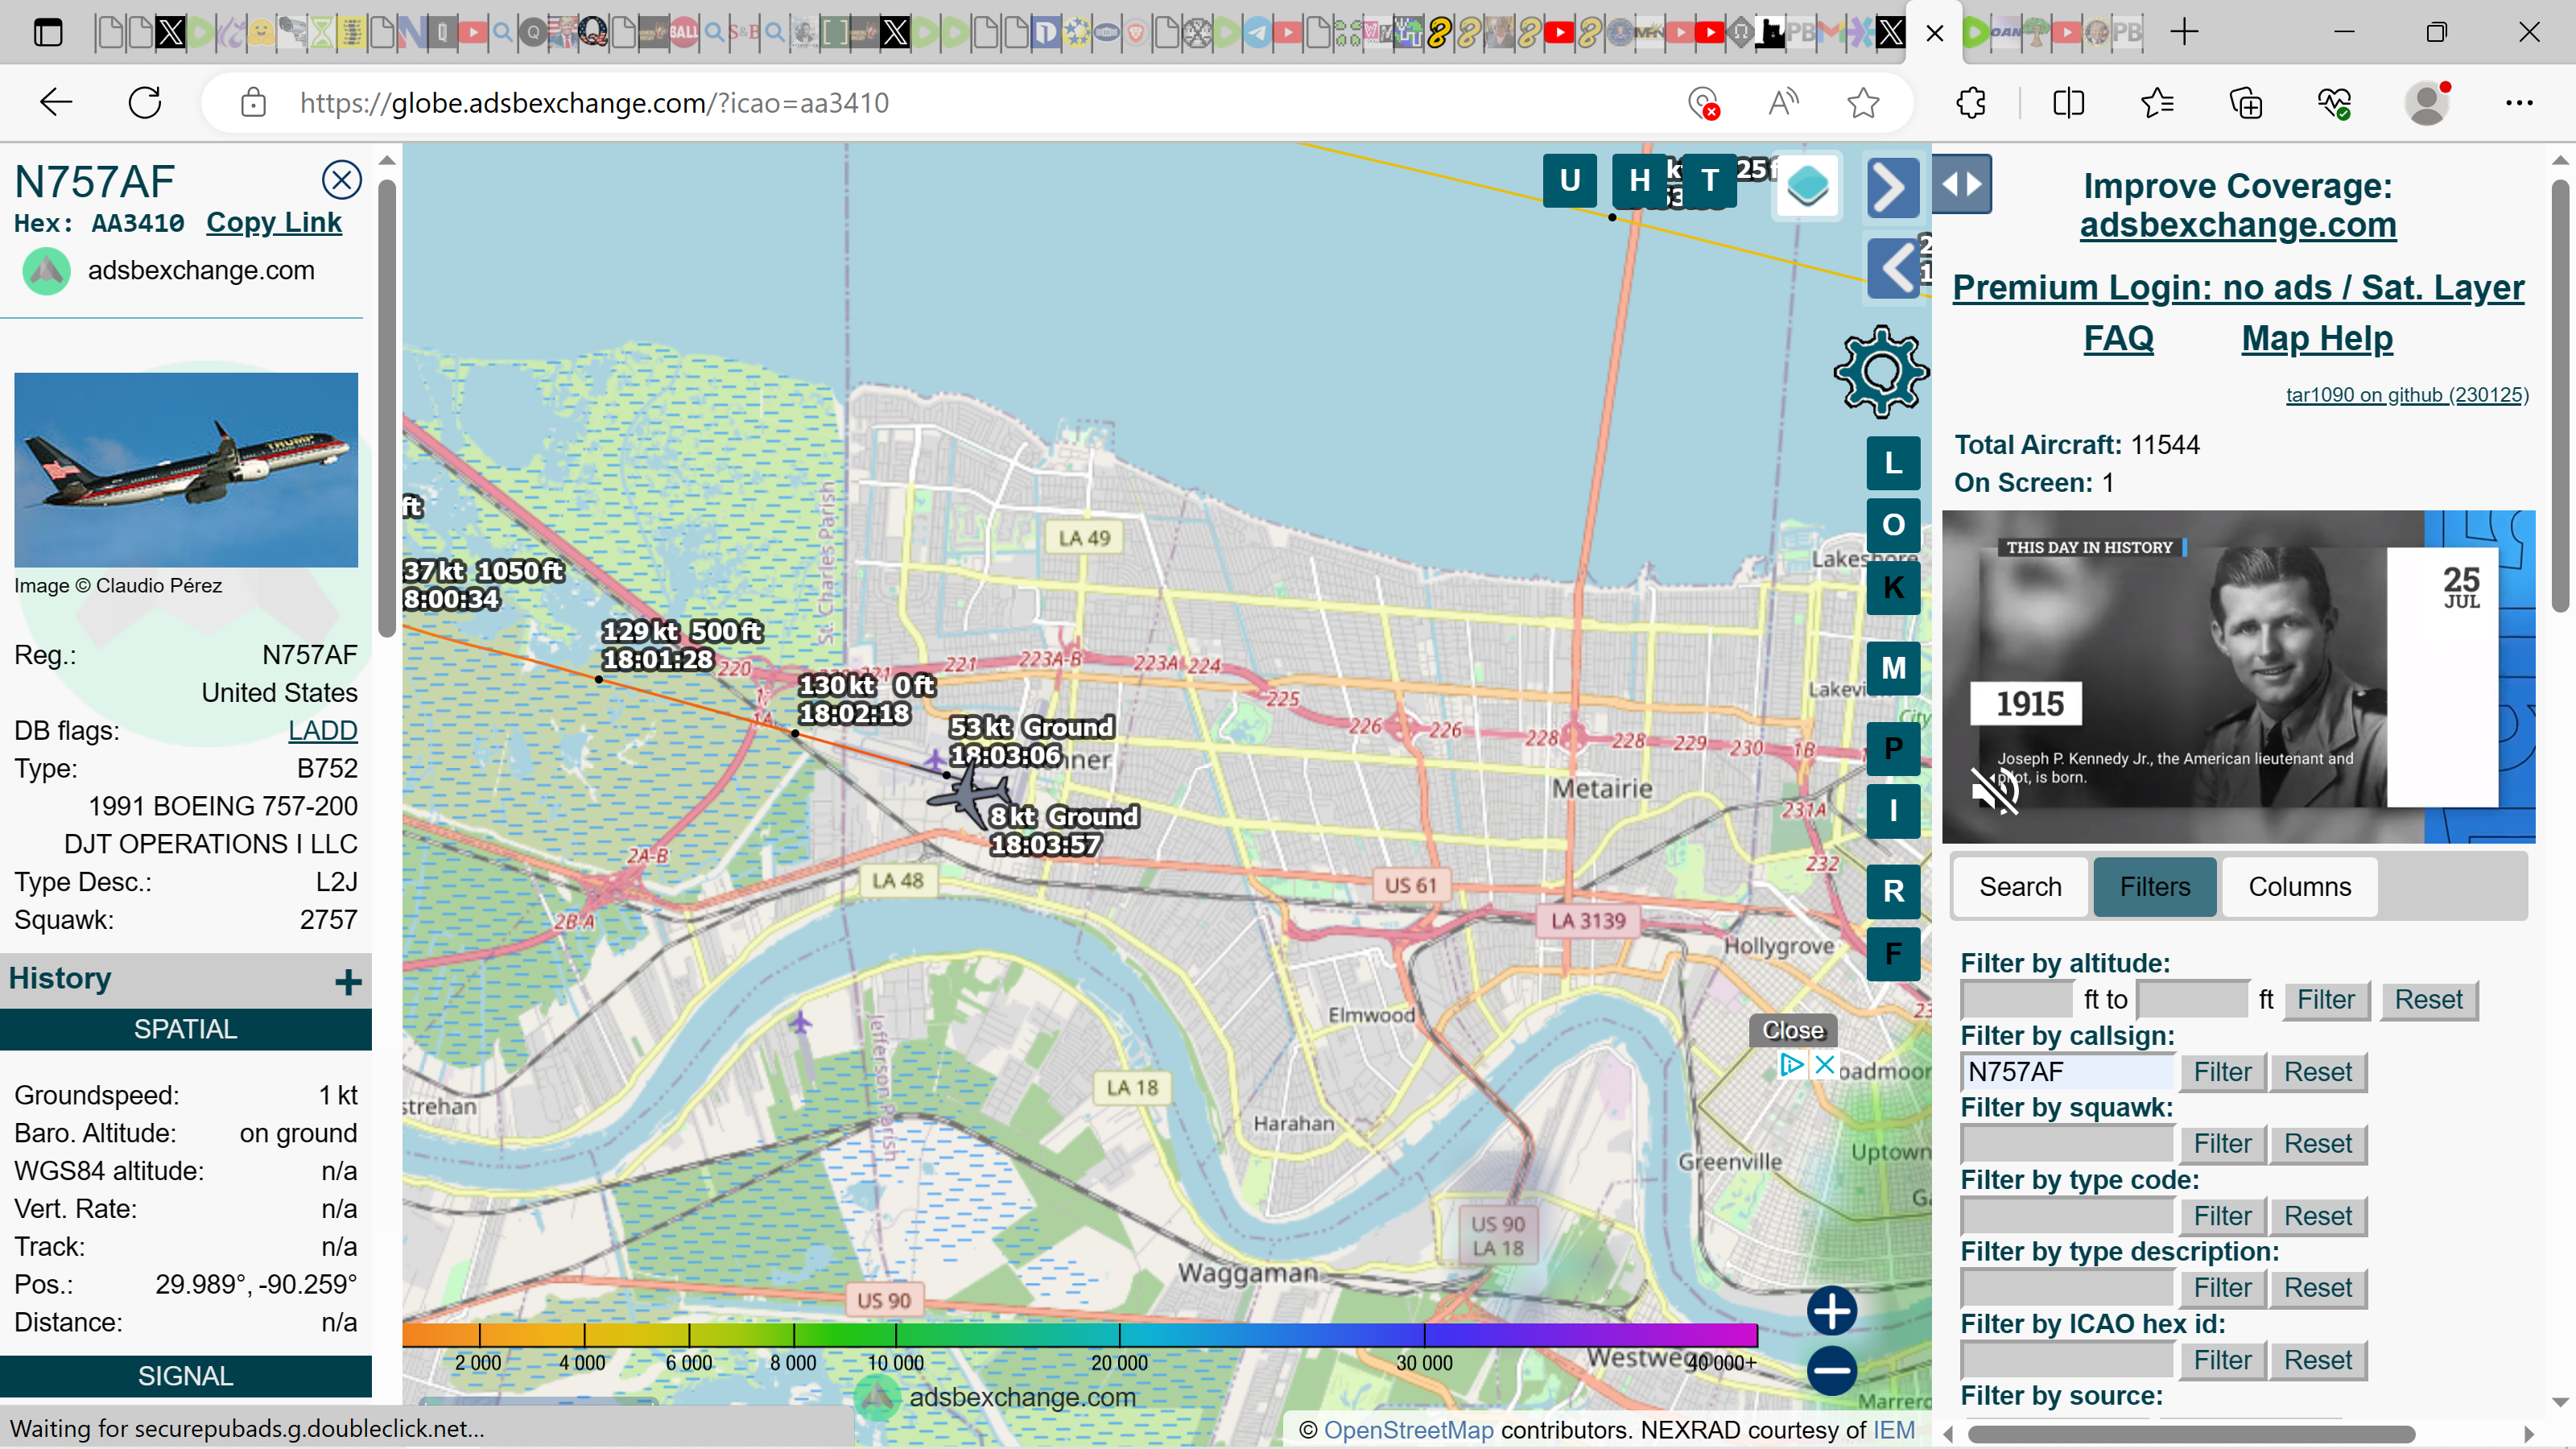The width and height of the screenshot is (2576, 1449).
Task: Click the right-arrow expand map button
Action: point(1892,187)
